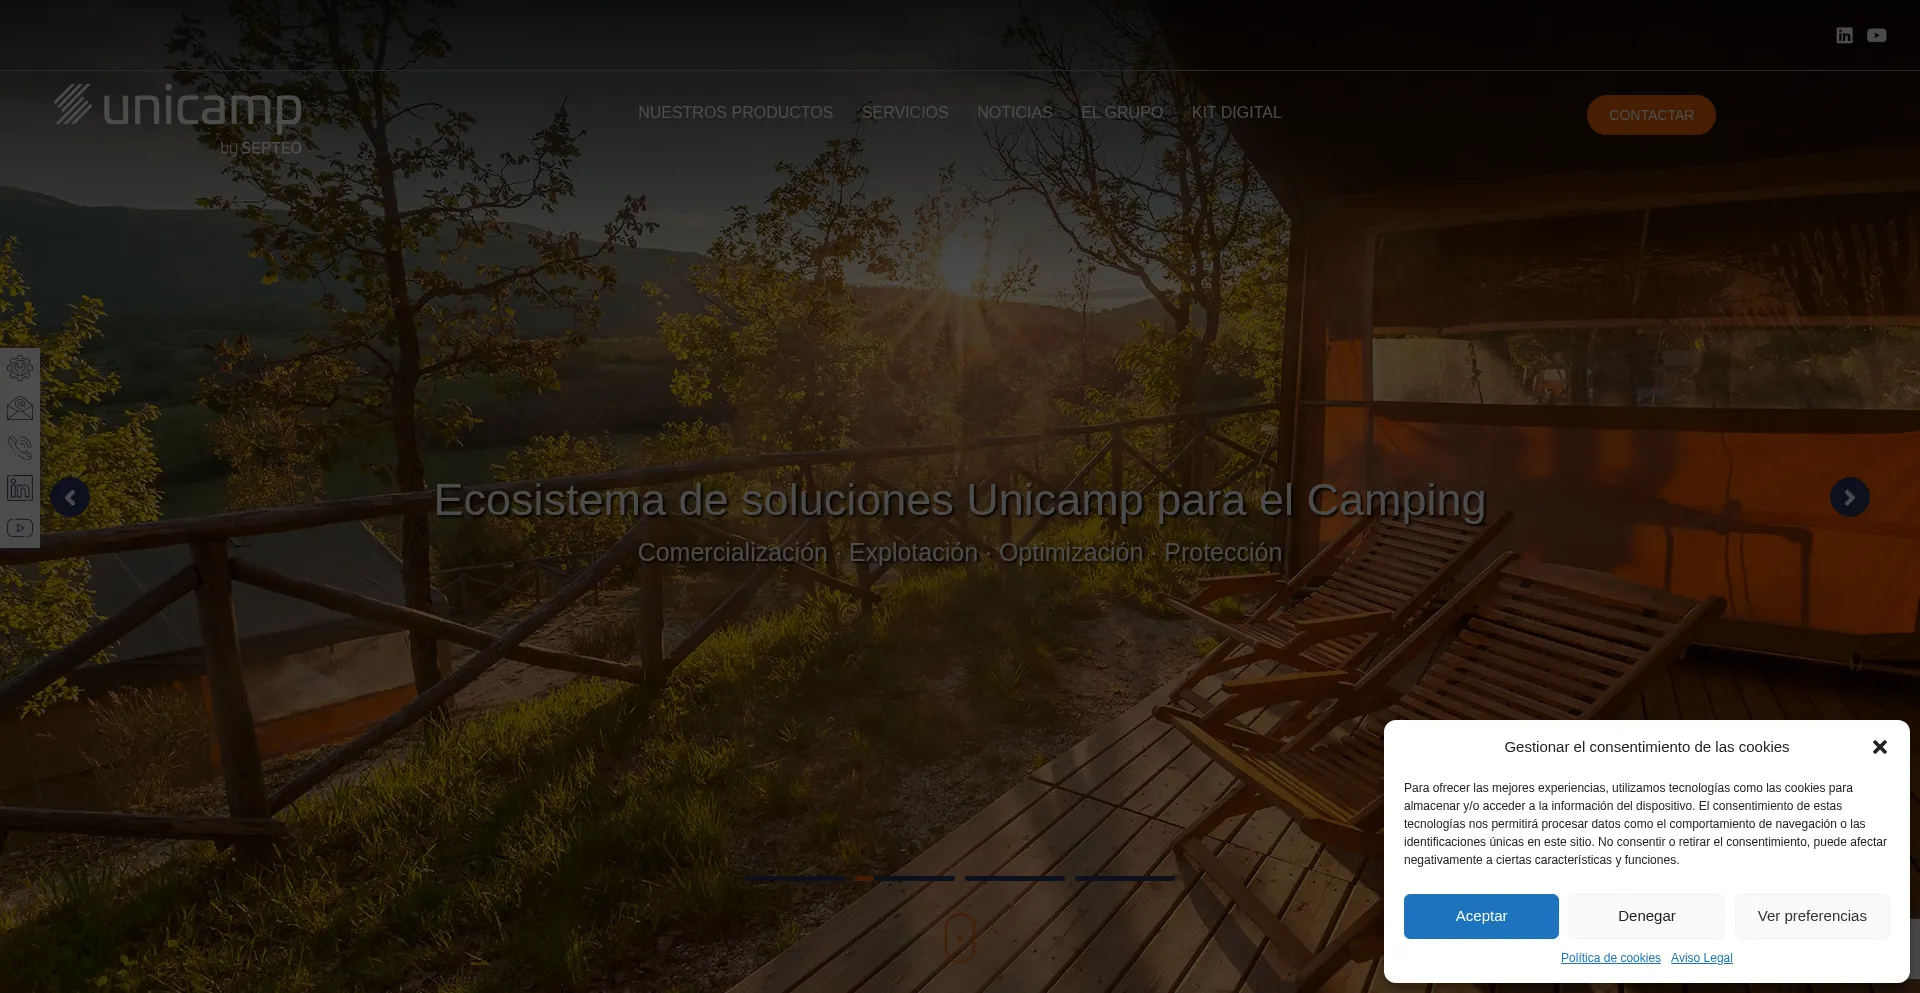This screenshot has width=1920, height=993.
Task: Open LinkedIn icon in top bar
Action: pyautogui.click(x=1844, y=35)
